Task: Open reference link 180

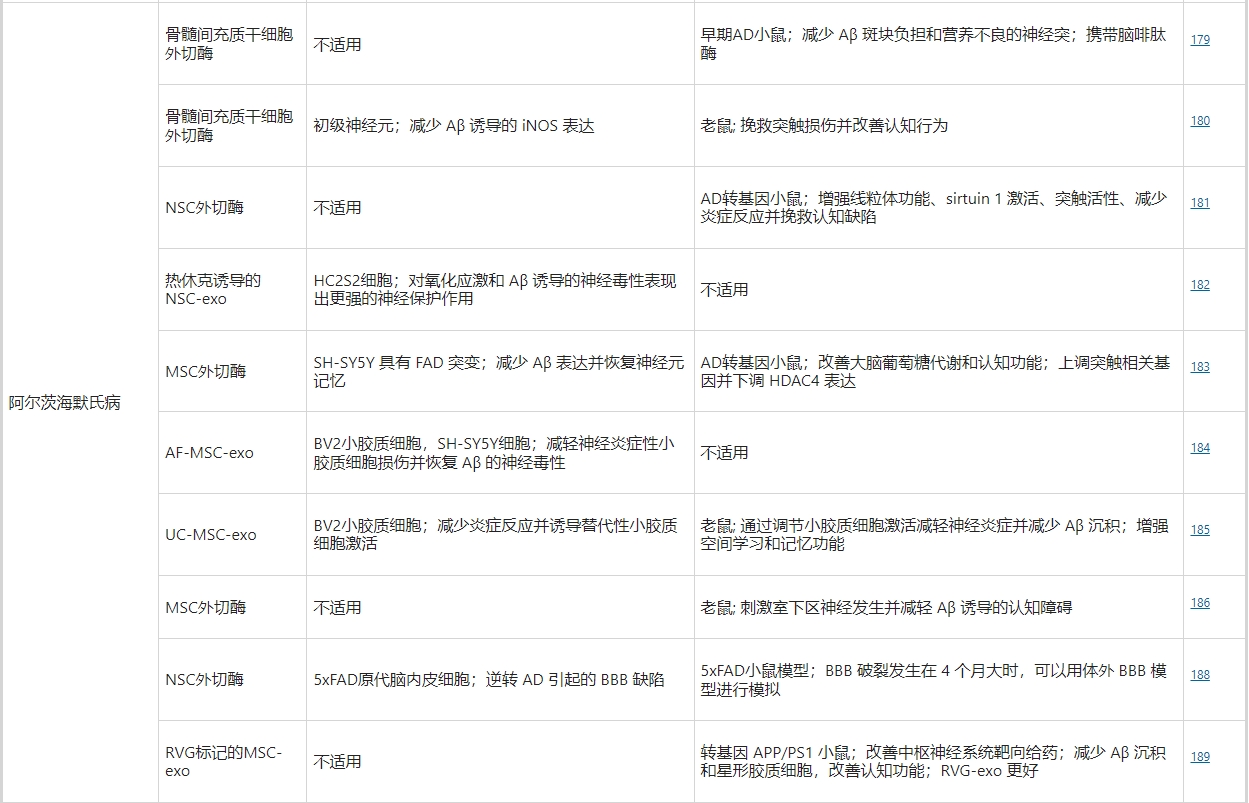Action: point(1199,121)
